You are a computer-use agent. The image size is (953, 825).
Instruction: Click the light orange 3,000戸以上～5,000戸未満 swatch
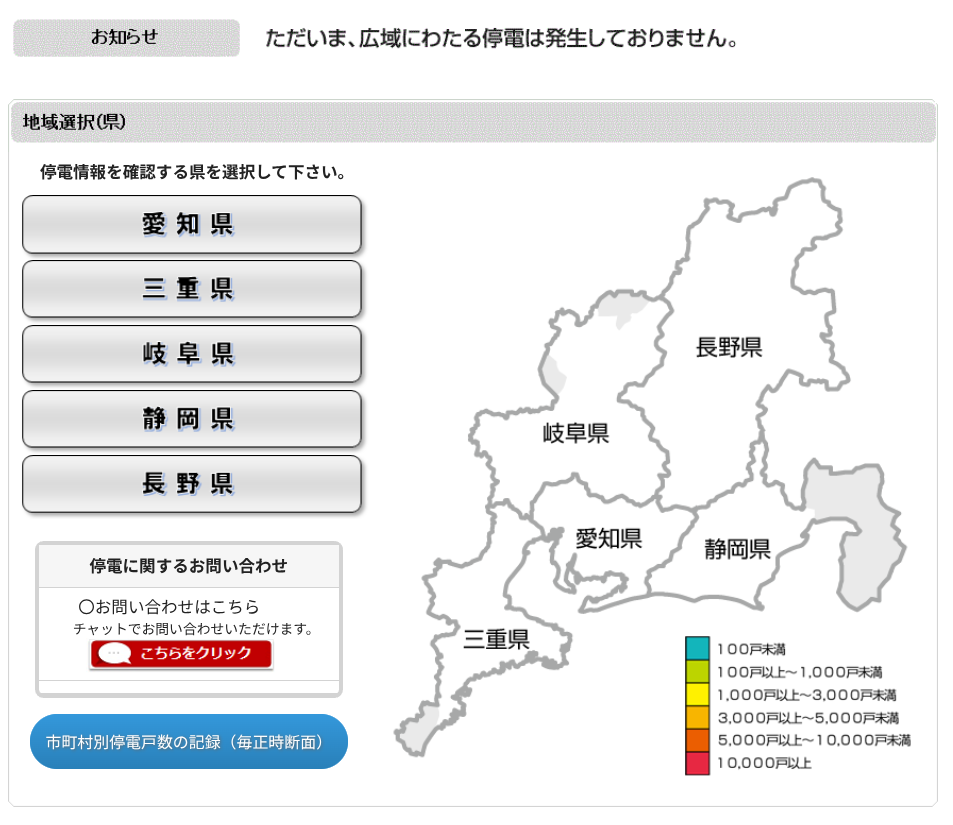coord(697,717)
